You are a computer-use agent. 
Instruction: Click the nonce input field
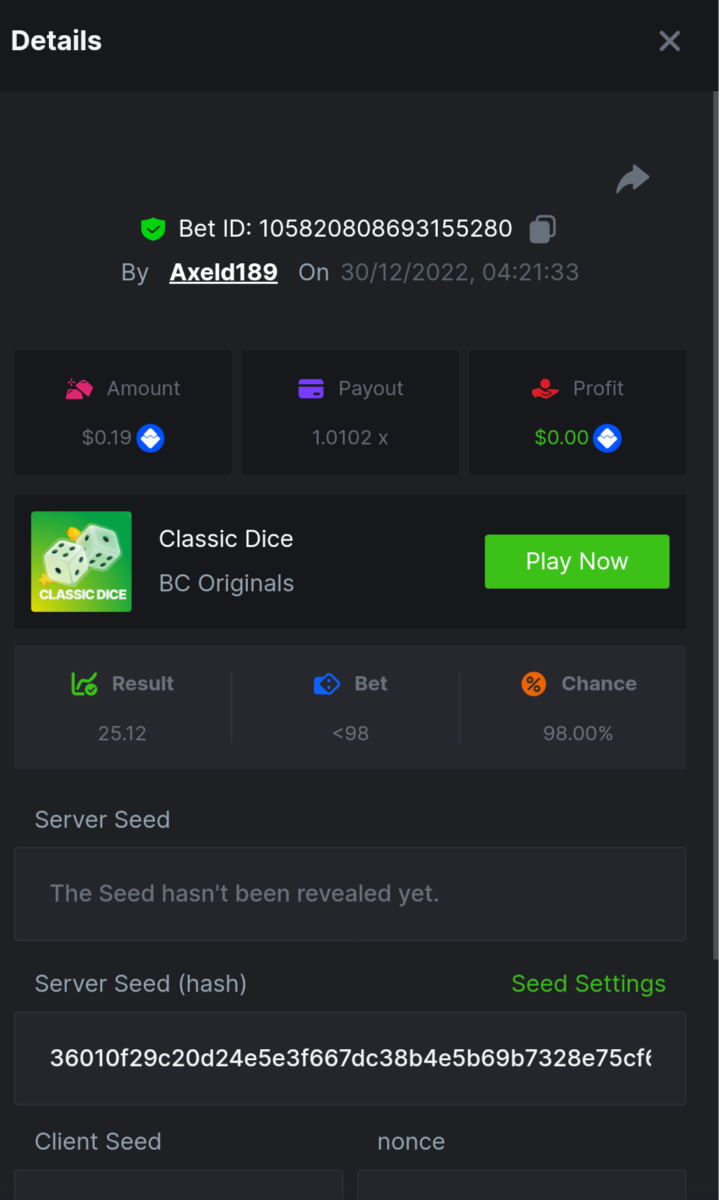(x=521, y=1186)
